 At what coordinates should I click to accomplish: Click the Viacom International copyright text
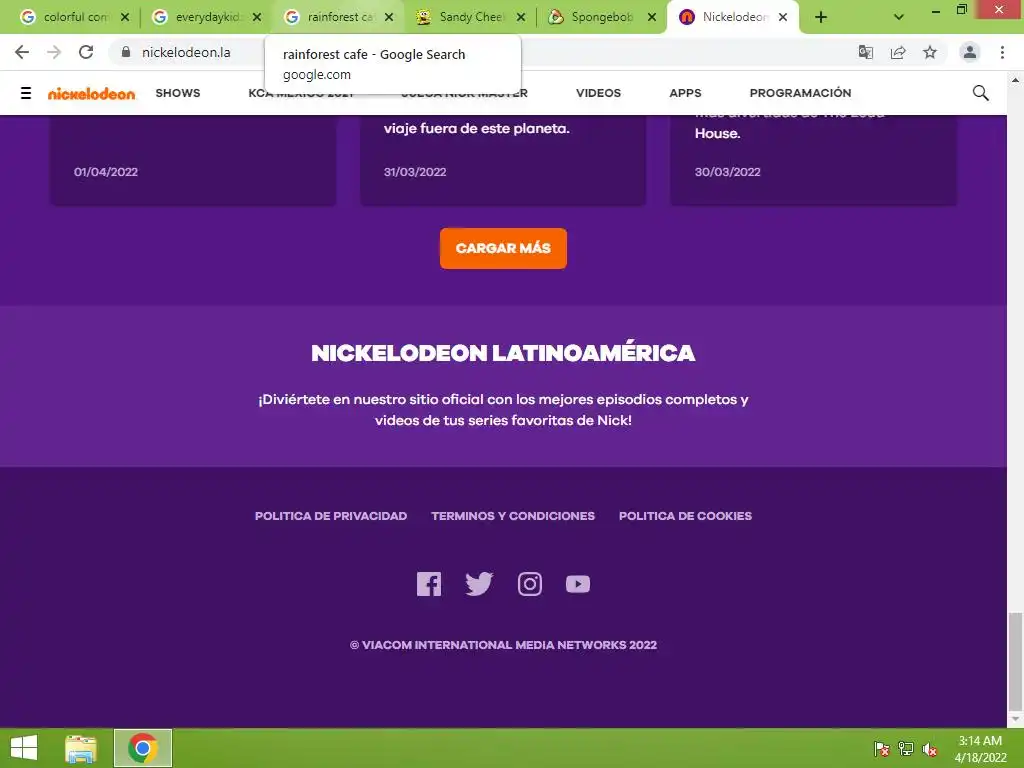click(503, 645)
